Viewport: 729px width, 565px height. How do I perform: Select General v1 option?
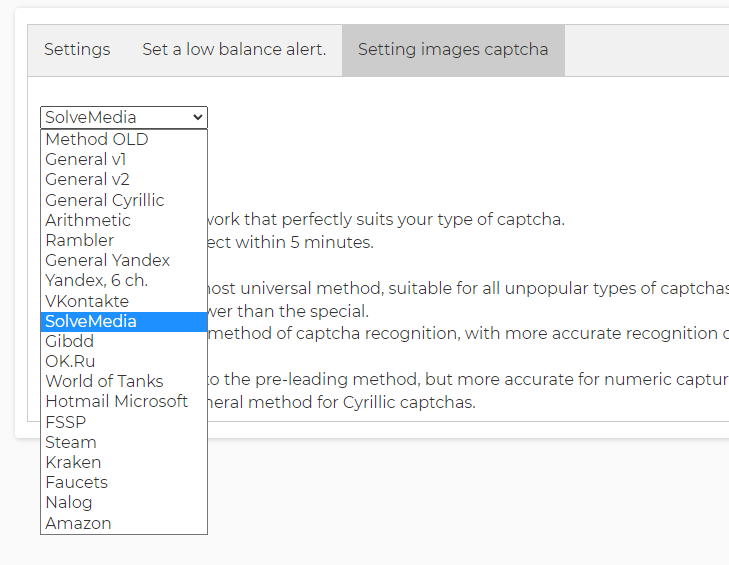coord(86,159)
